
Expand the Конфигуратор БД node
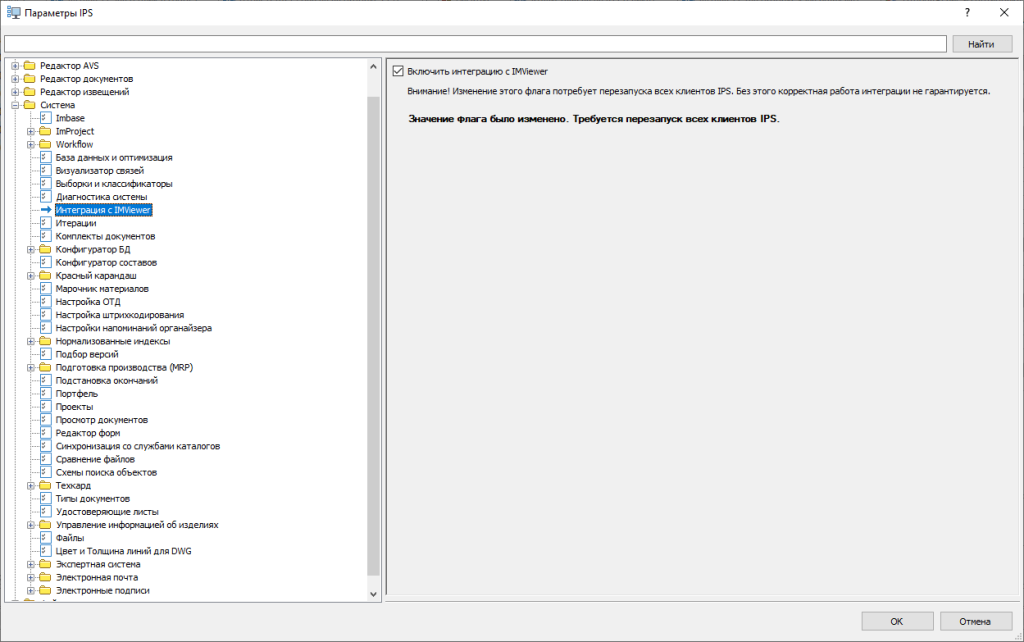click(31, 249)
